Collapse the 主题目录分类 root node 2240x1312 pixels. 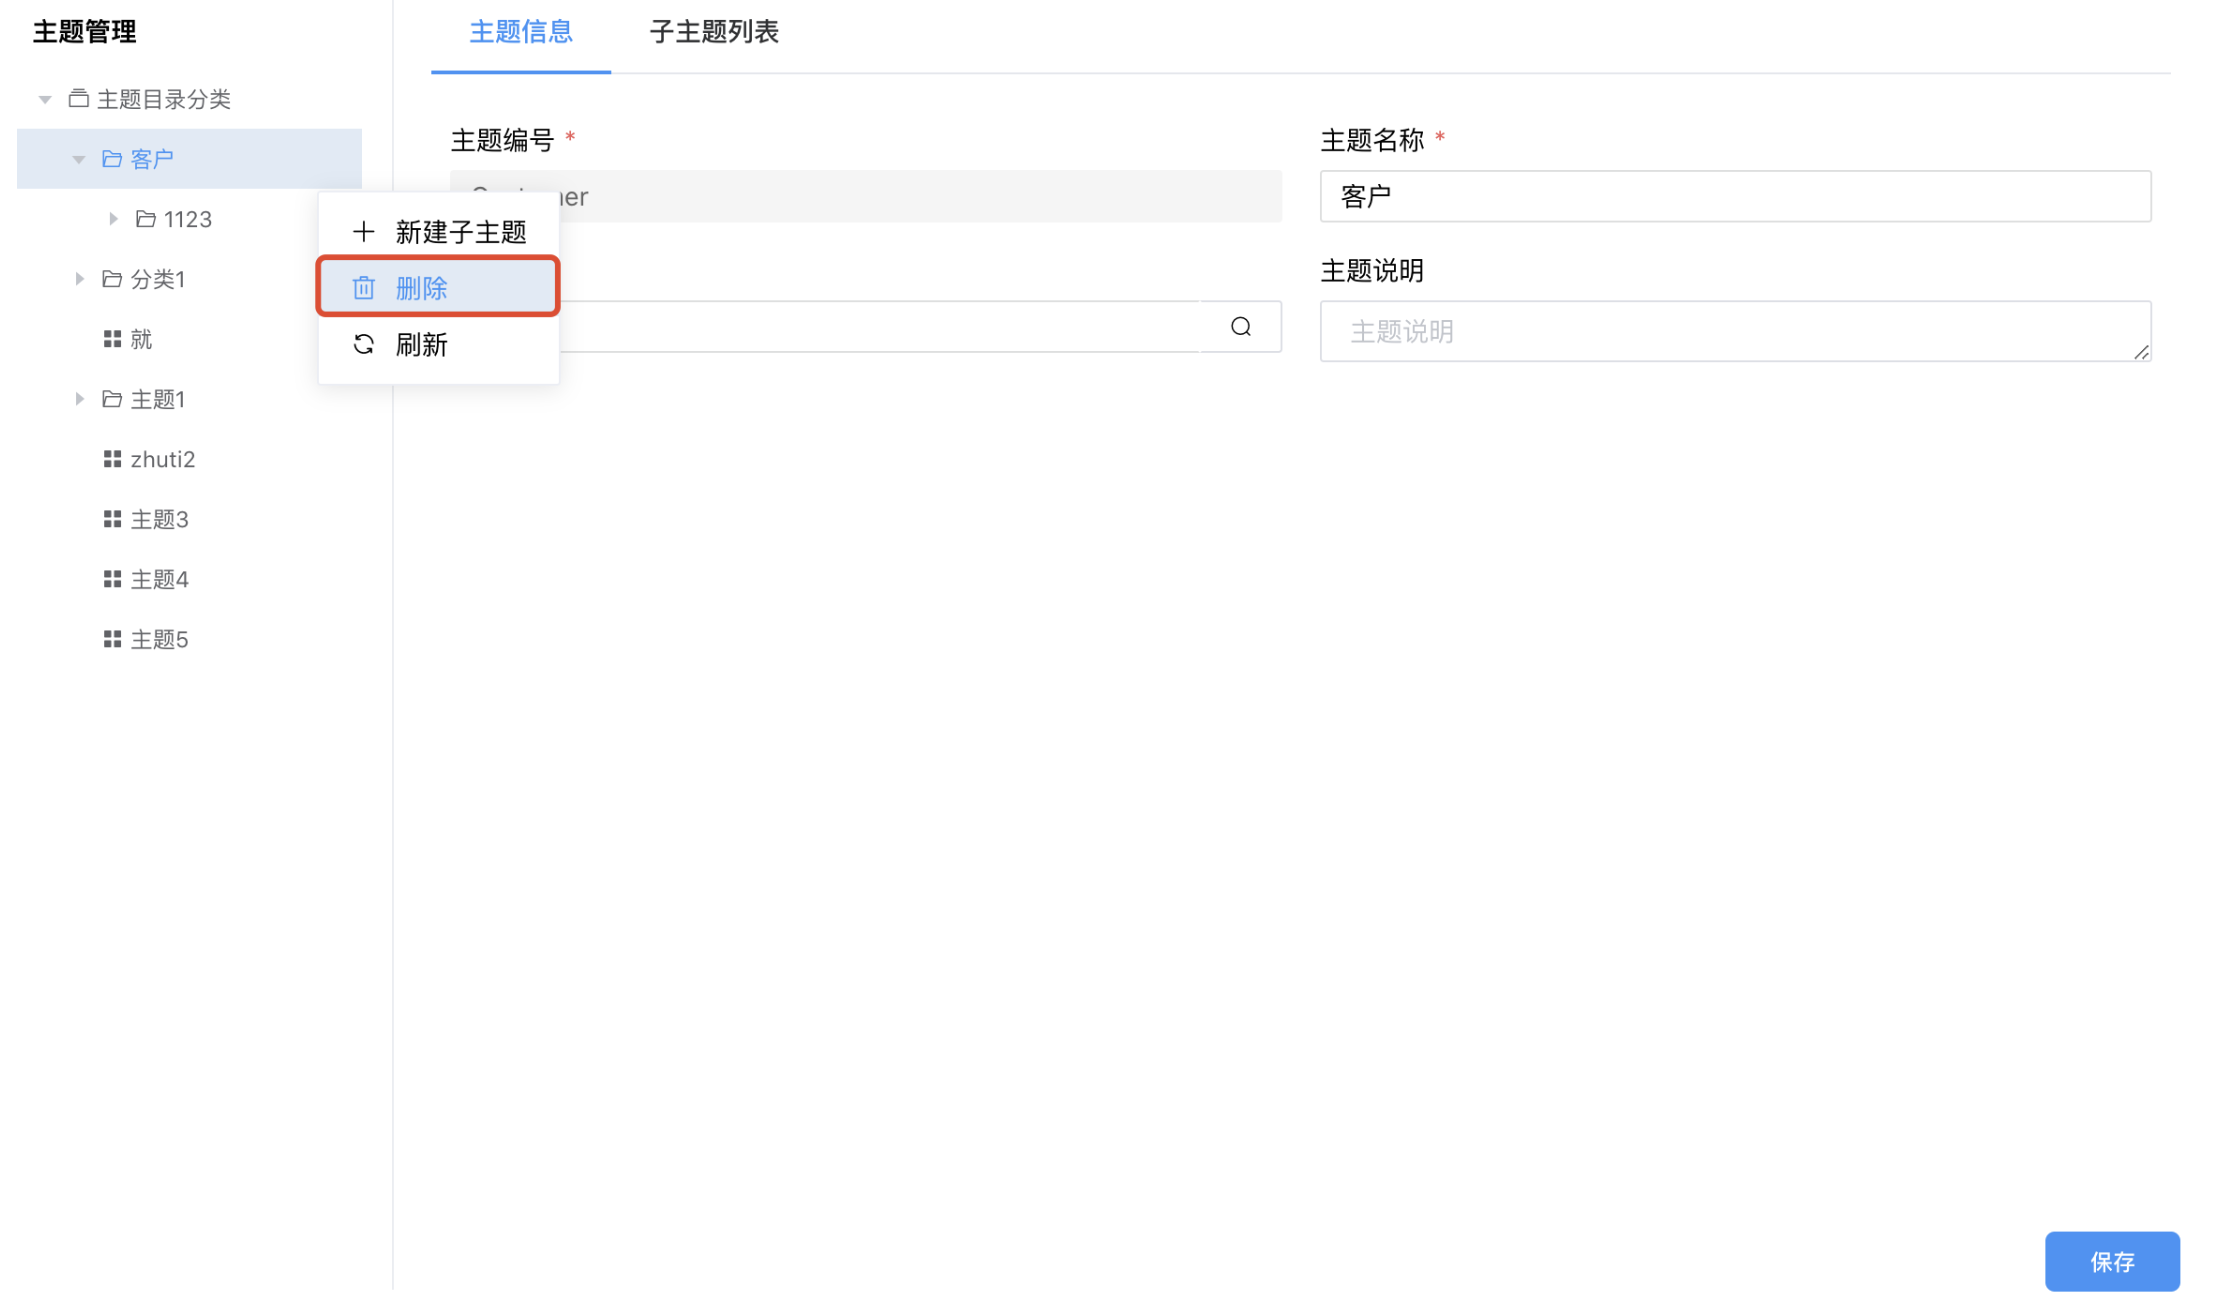tap(45, 99)
